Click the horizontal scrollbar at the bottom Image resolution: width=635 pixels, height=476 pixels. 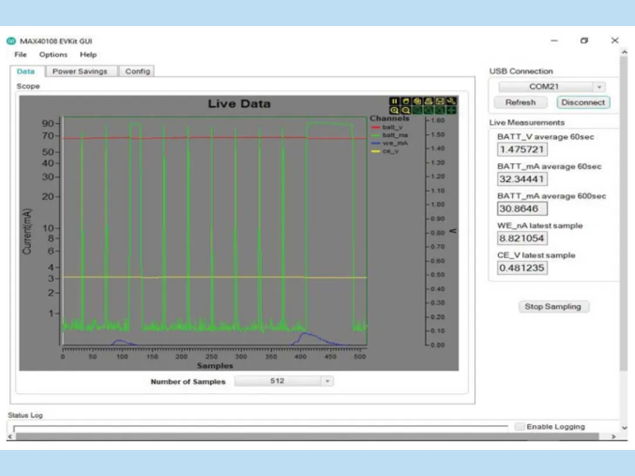click(x=300, y=436)
